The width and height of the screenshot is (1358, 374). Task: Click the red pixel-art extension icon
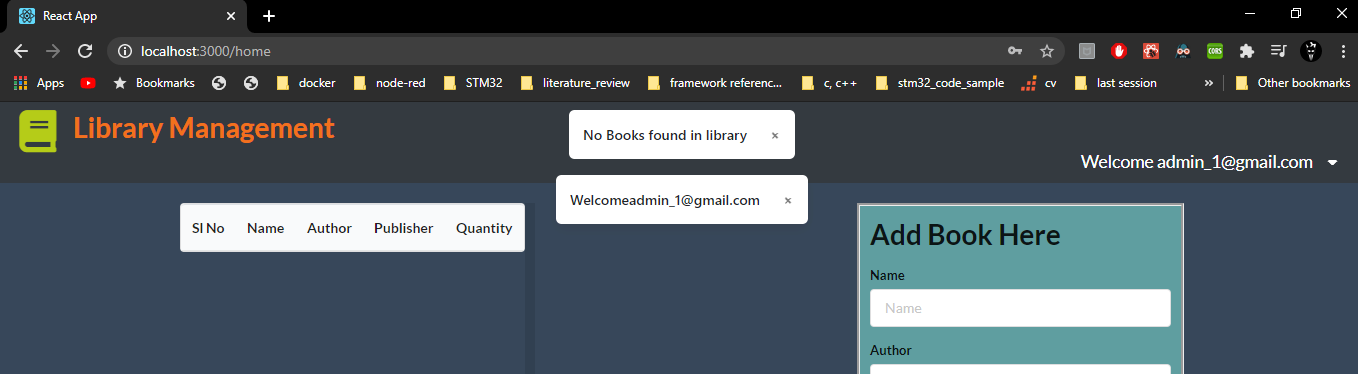click(1152, 51)
